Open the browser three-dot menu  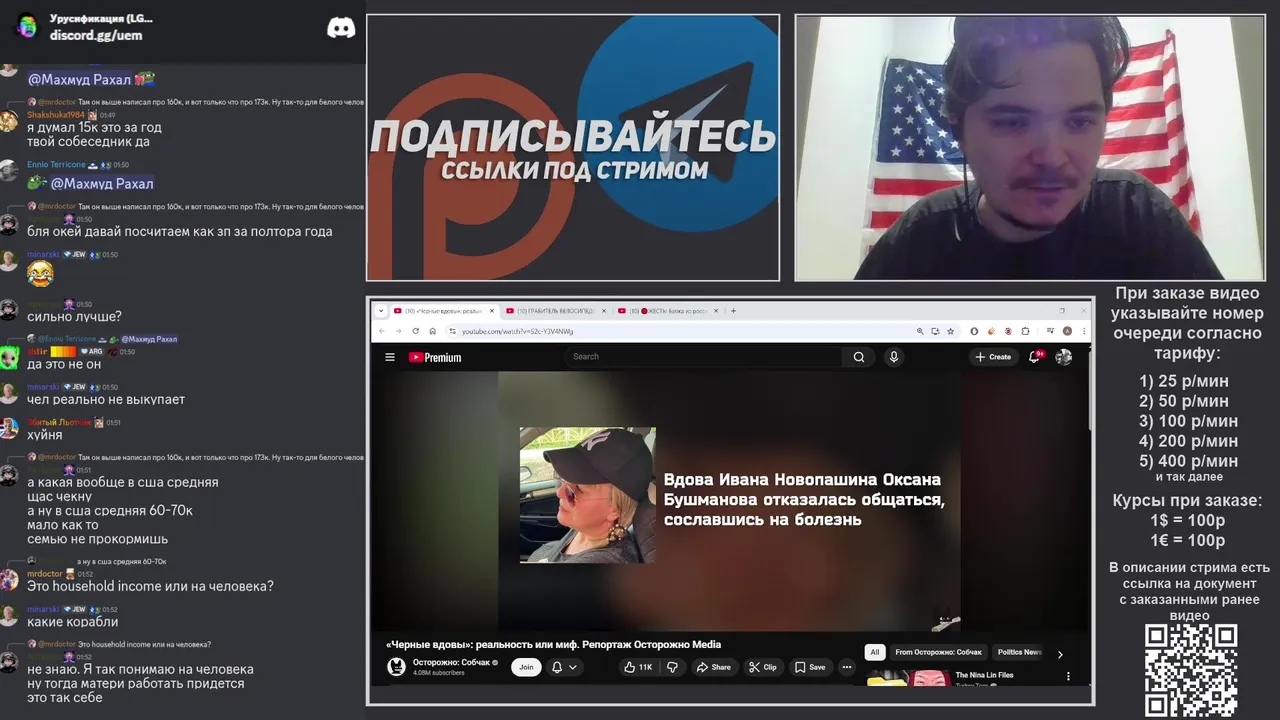tap(1083, 331)
